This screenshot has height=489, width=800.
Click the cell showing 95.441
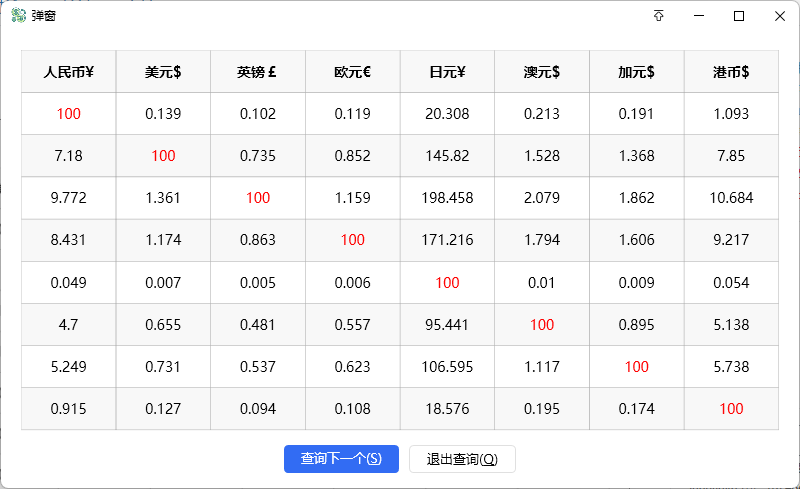(447, 325)
